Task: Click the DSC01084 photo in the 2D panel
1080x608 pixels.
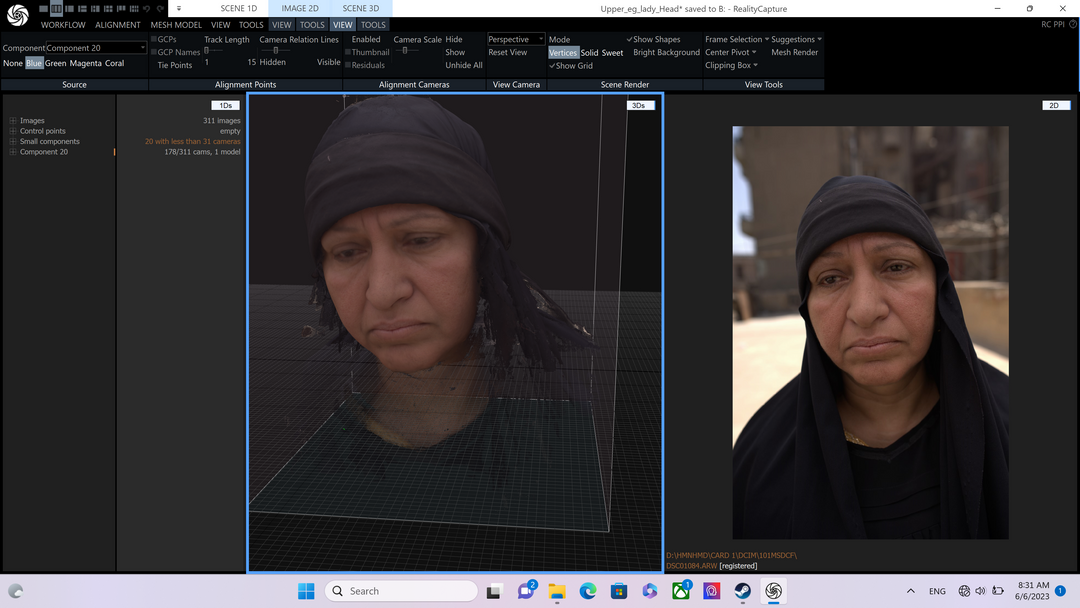Action: pos(870,330)
